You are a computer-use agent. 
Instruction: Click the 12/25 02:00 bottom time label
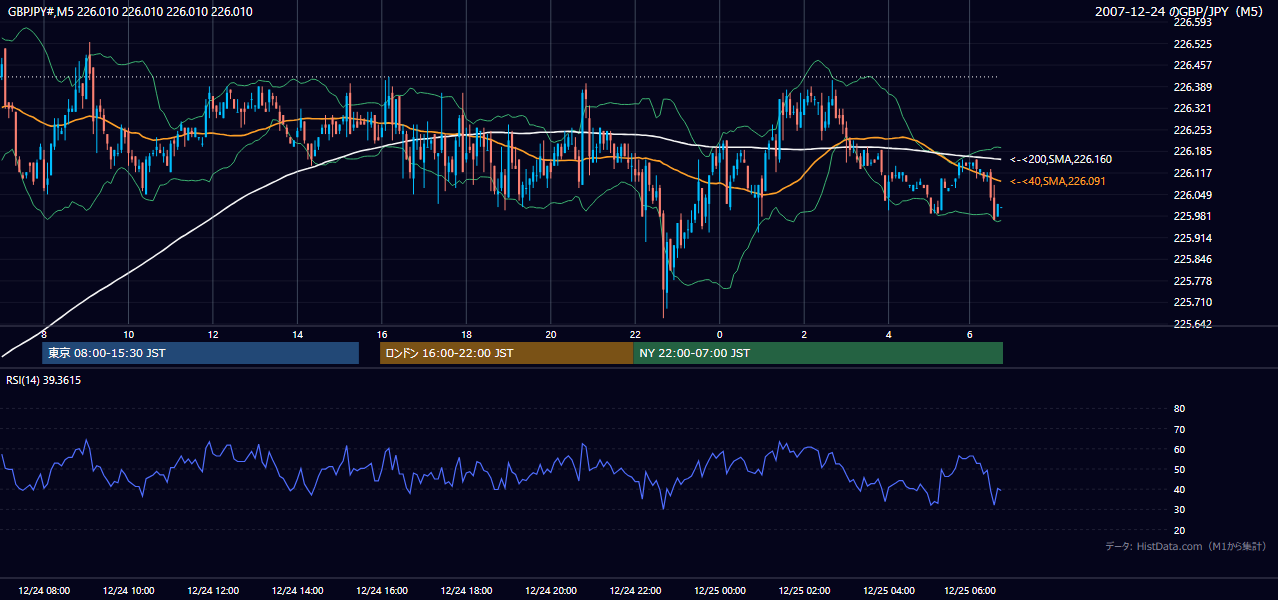click(804, 591)
